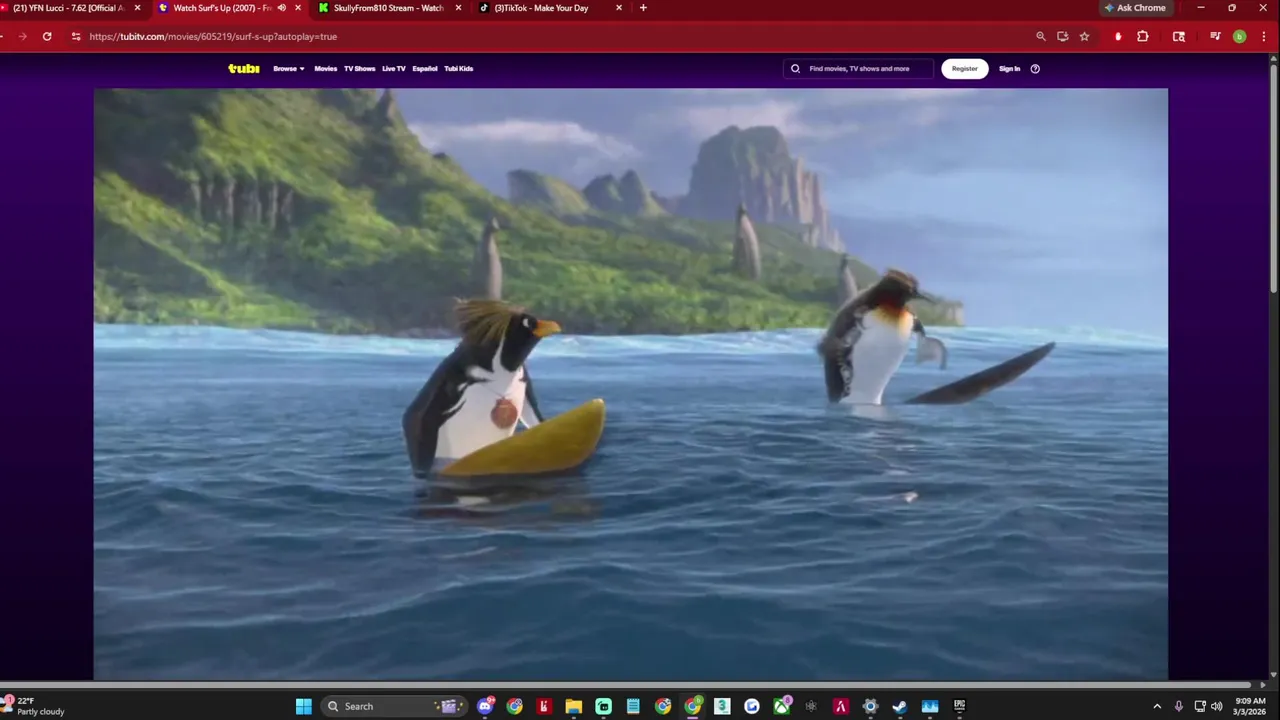Close the Watch Surf's Up tab

(298, 8)
